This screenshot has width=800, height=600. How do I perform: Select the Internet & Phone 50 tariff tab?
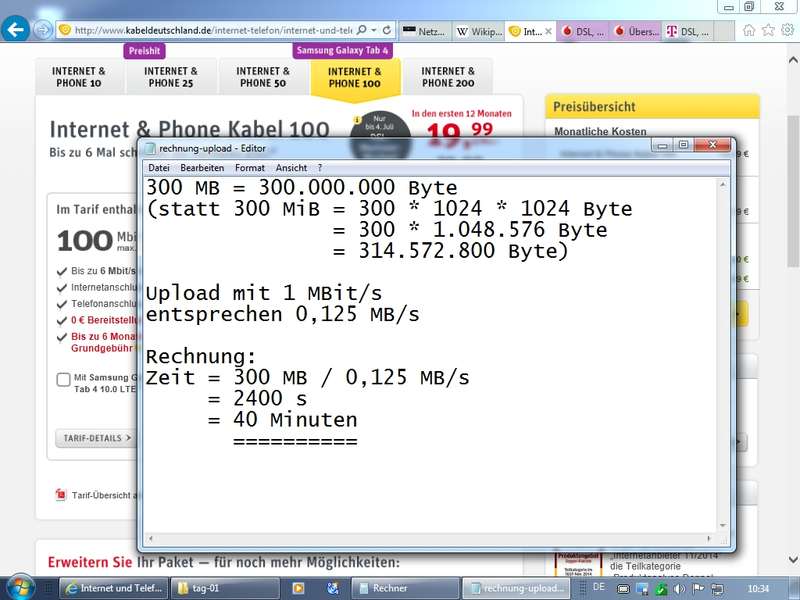point(263,77)
